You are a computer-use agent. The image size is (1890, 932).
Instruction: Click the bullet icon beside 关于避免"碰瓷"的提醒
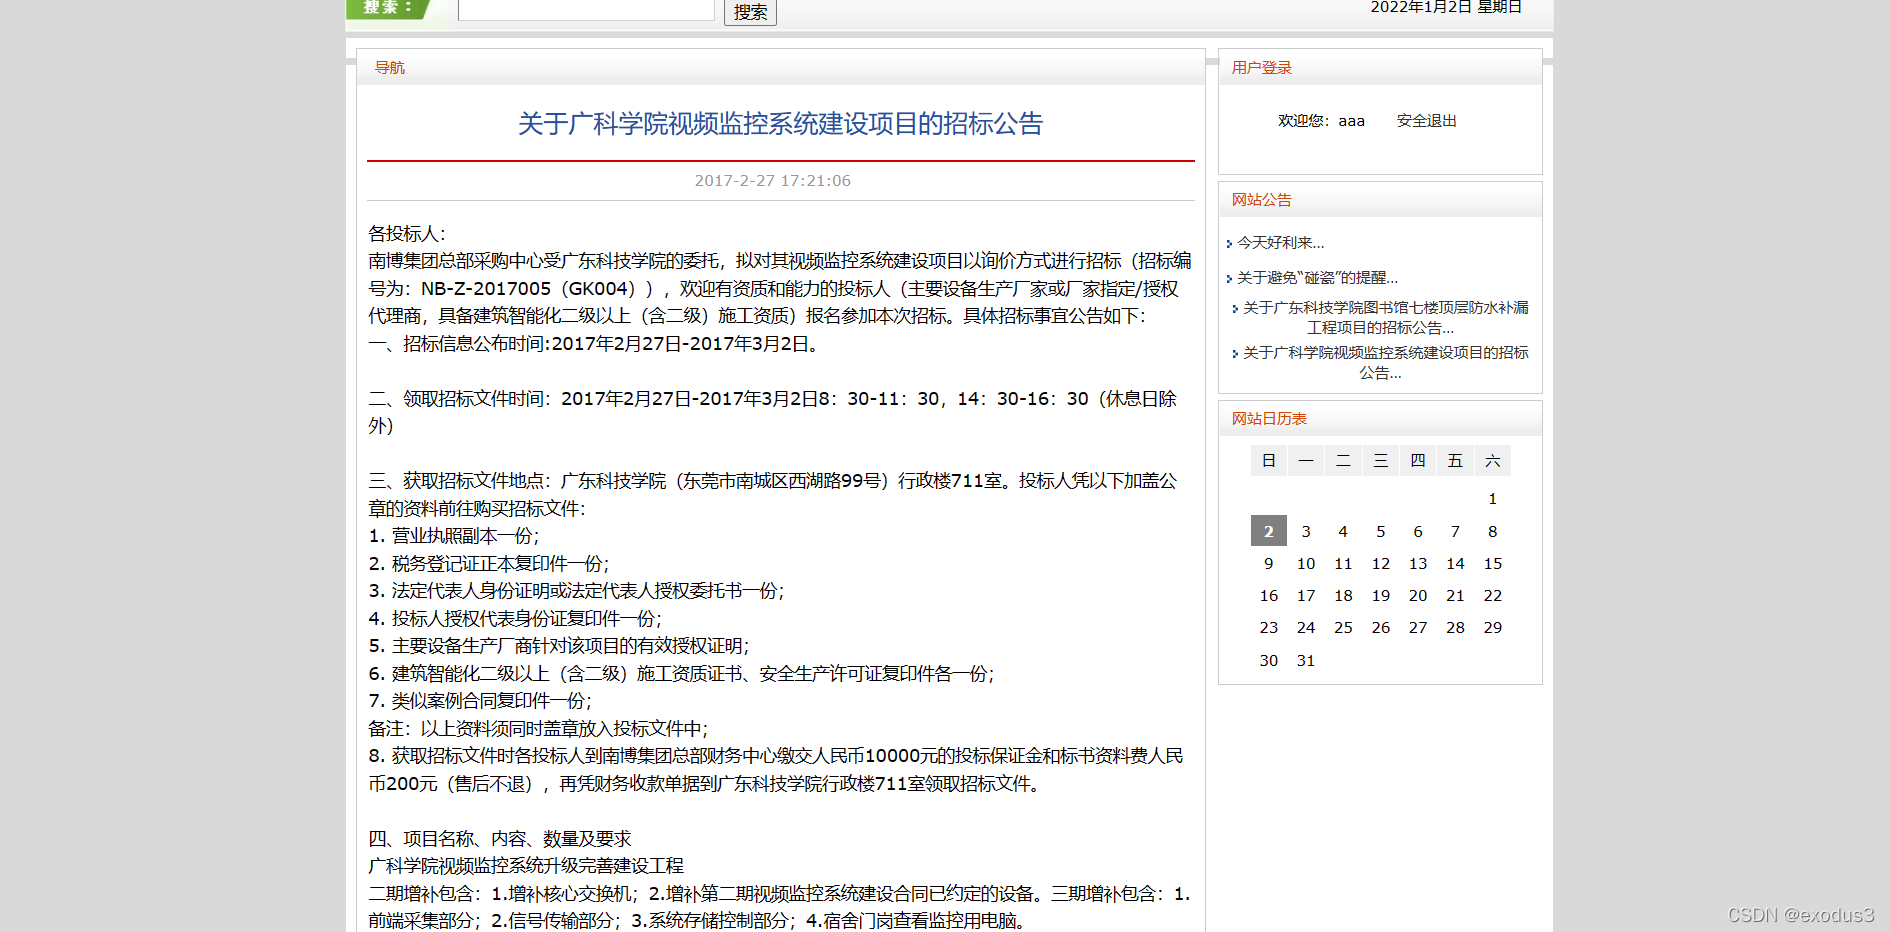point(1229,279)
